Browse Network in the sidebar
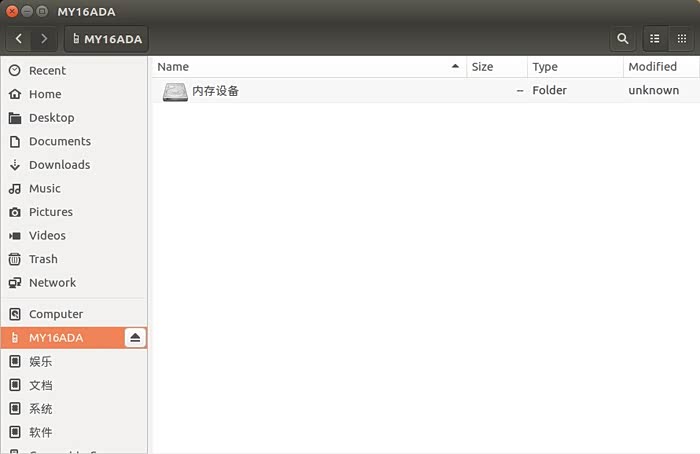The image size is (700, 454). click(74, 283)
